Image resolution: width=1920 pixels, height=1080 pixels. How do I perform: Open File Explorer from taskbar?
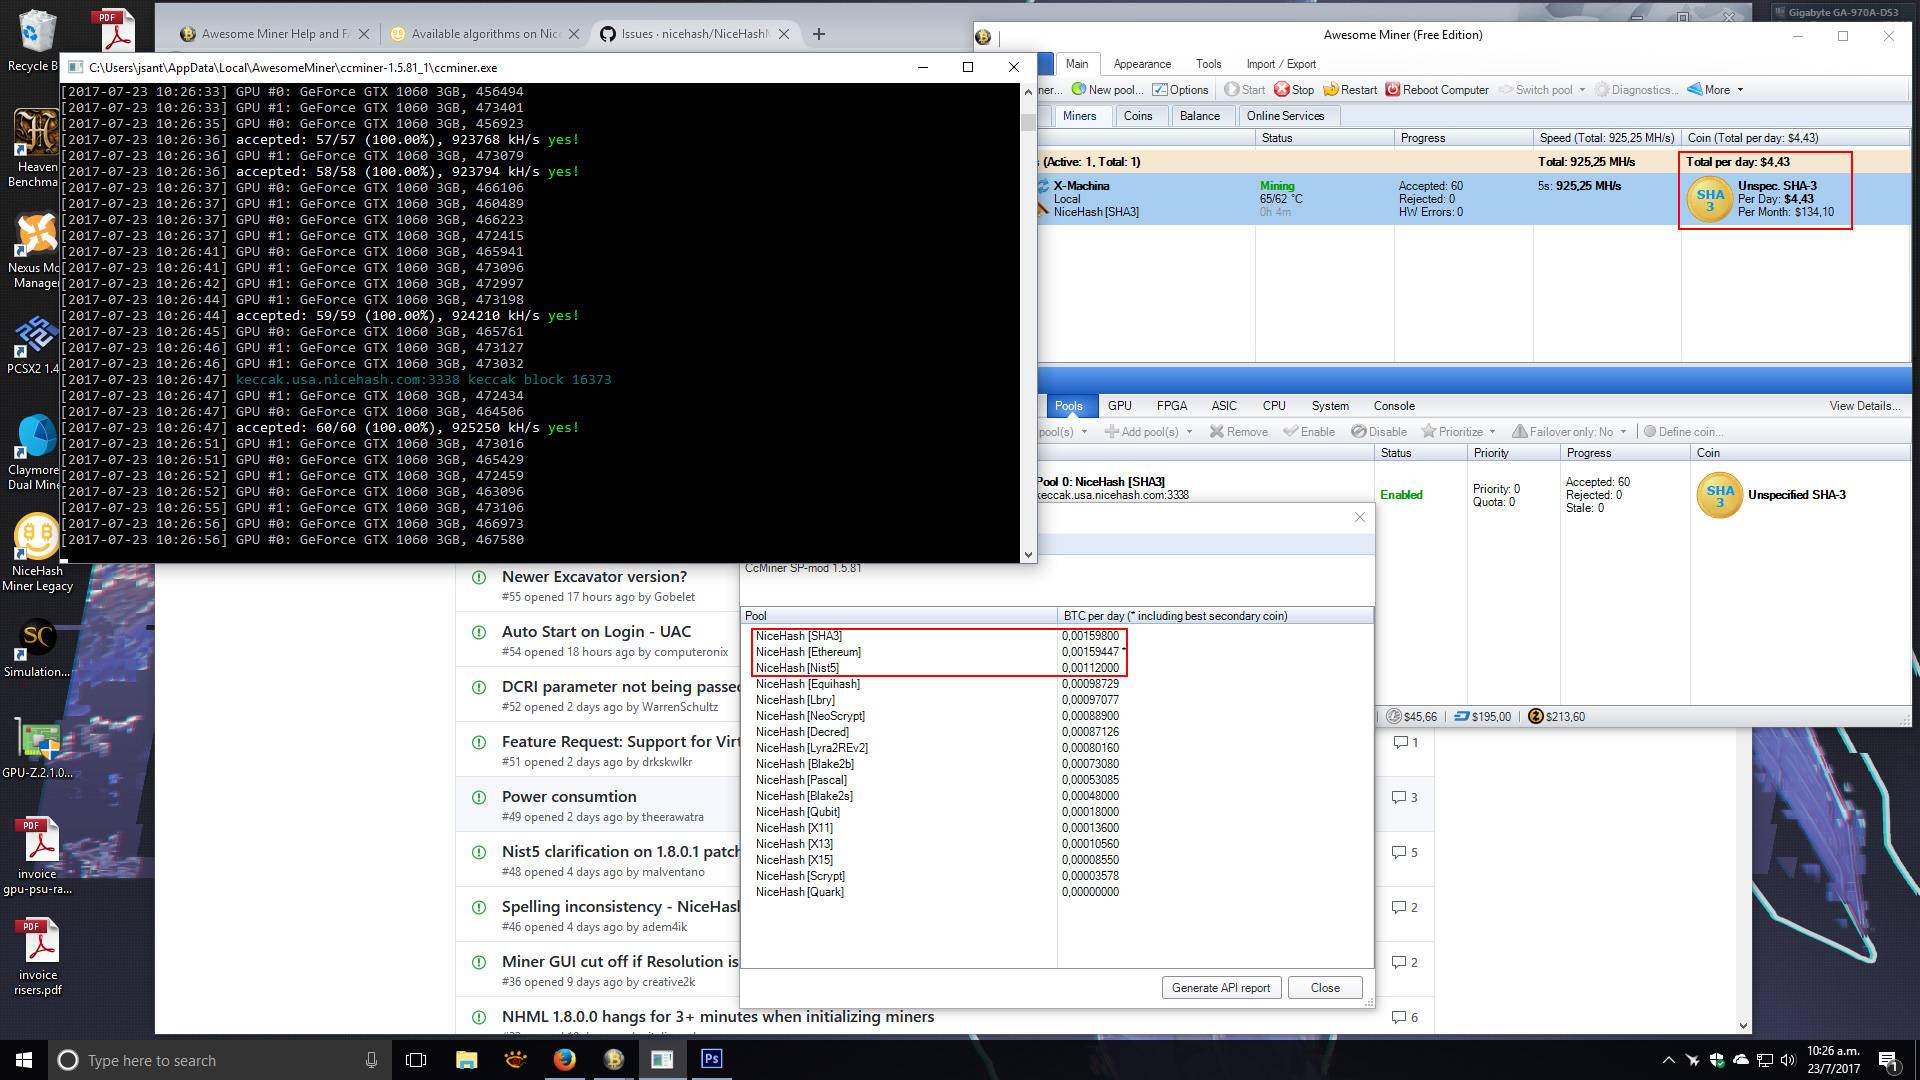tap(467, 1060)
